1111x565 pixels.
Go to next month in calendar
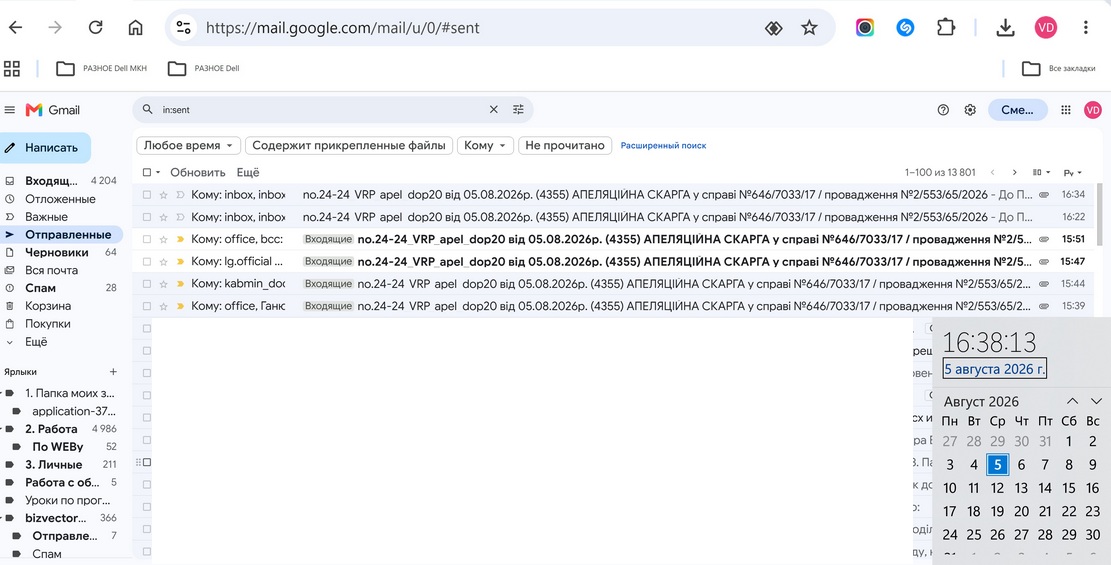[1096, 401]
